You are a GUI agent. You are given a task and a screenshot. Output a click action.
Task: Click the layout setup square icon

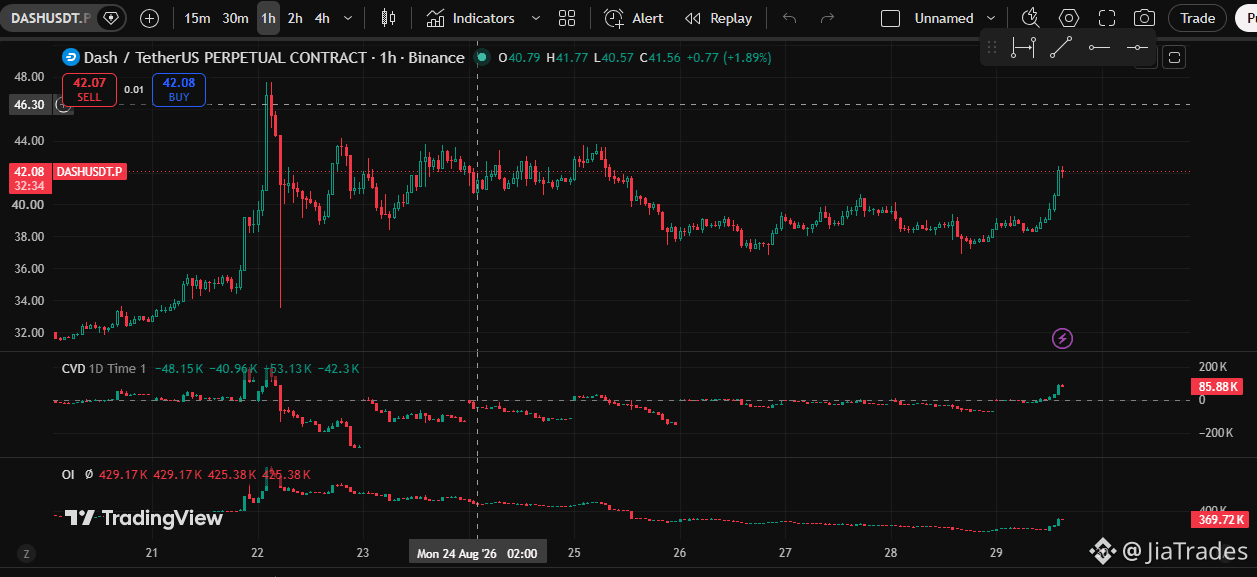click(890, 18)
